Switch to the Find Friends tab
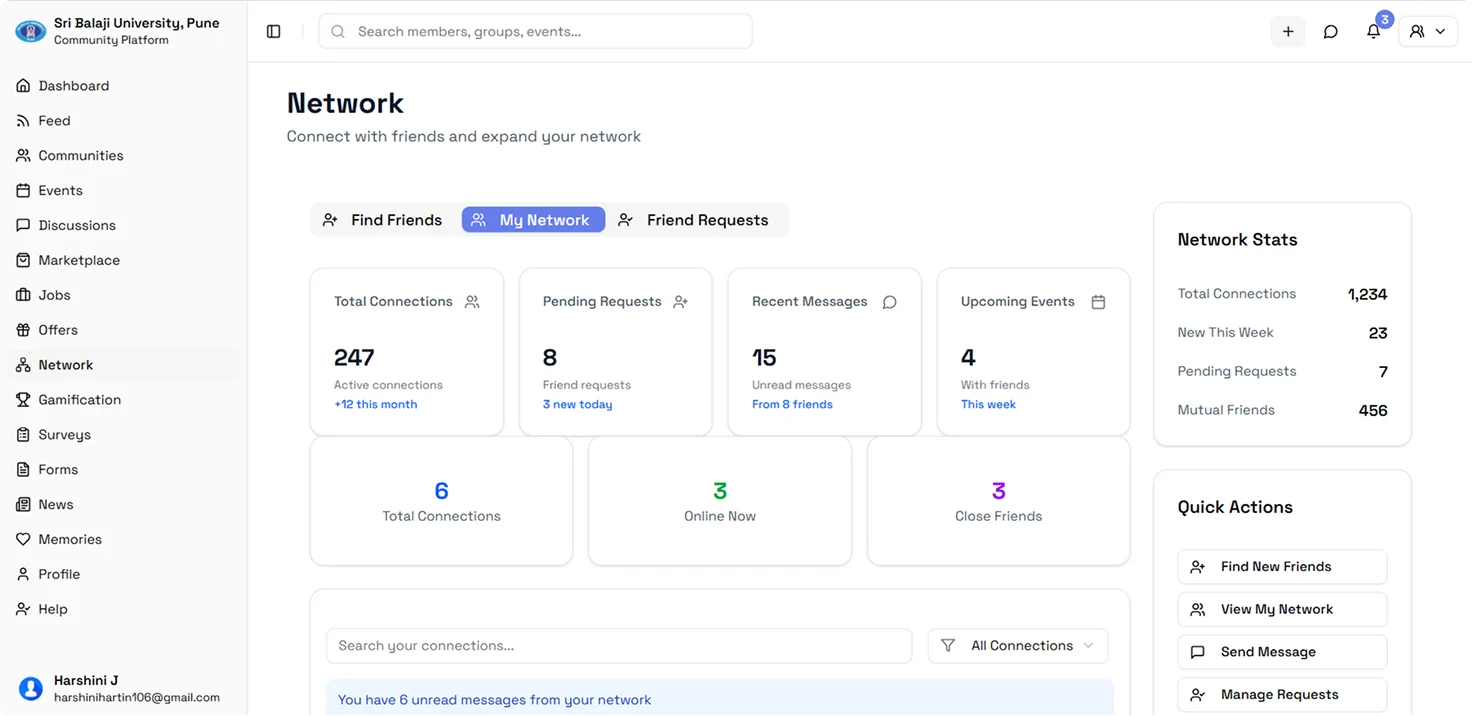 click(x=383, y=220)
